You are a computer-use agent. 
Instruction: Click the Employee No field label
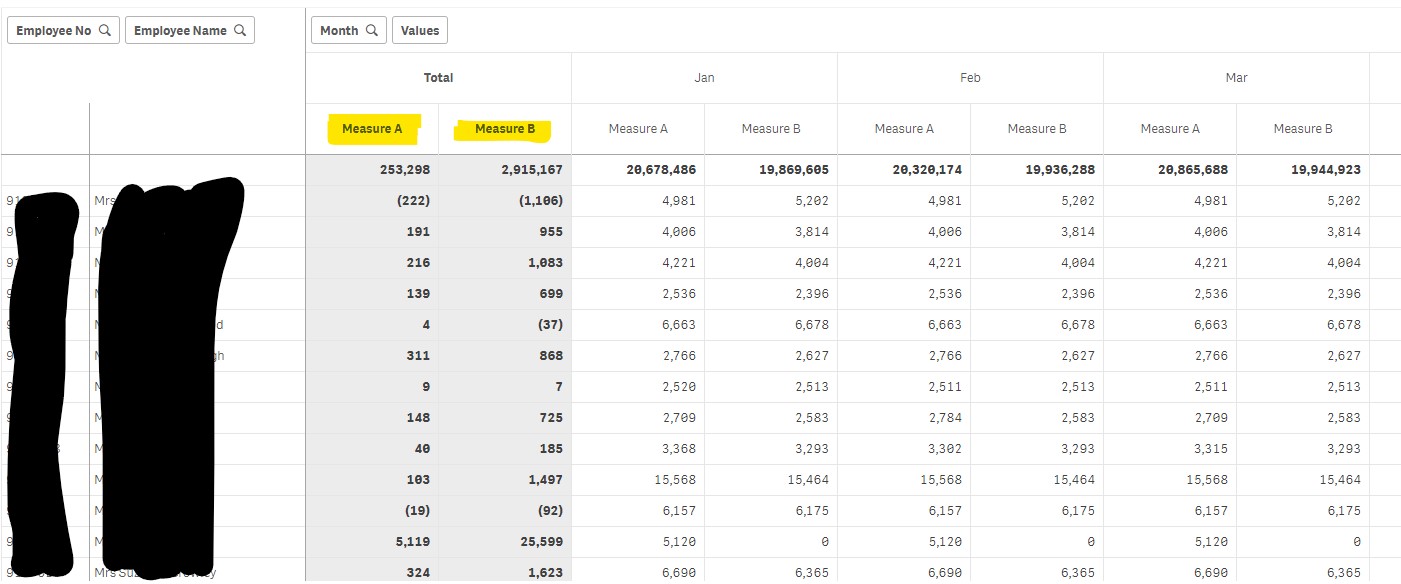[54, 31]
